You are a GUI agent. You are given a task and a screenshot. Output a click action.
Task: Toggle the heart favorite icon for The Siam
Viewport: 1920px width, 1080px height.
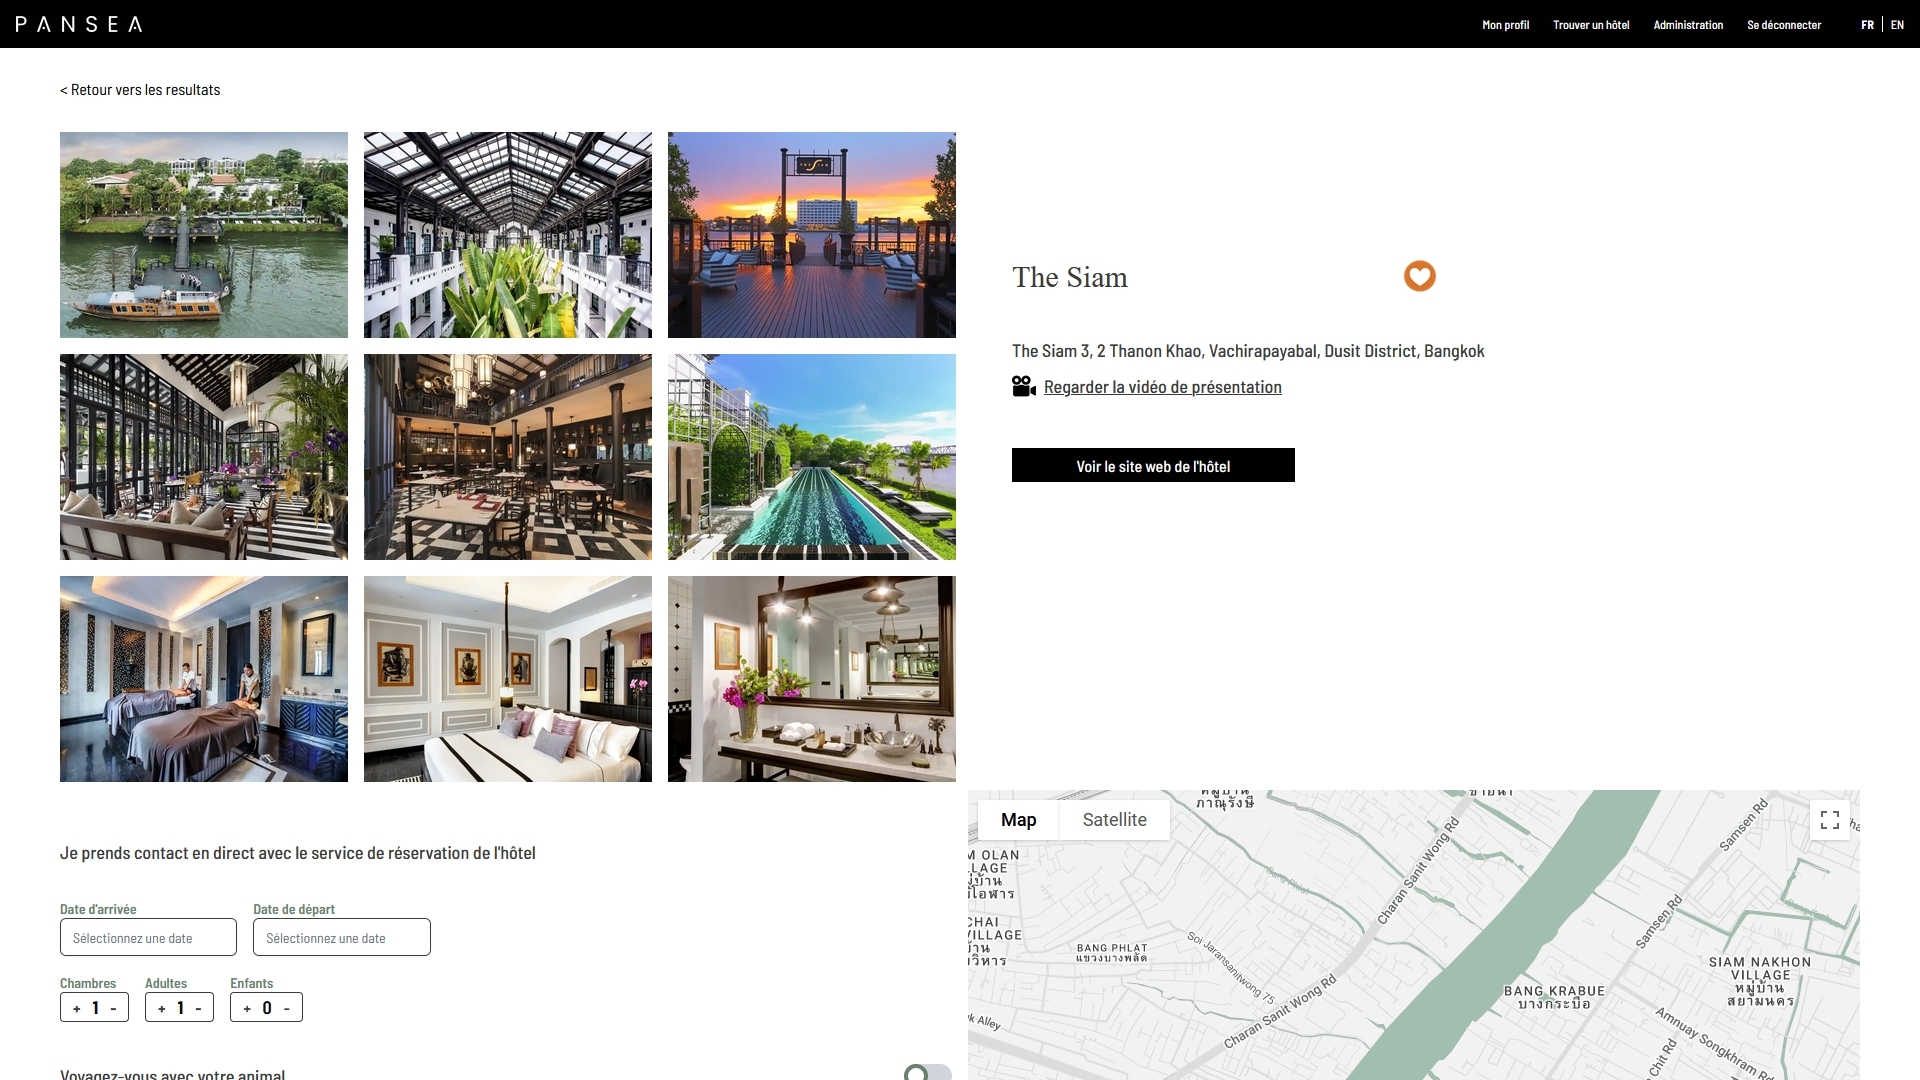1419,276
